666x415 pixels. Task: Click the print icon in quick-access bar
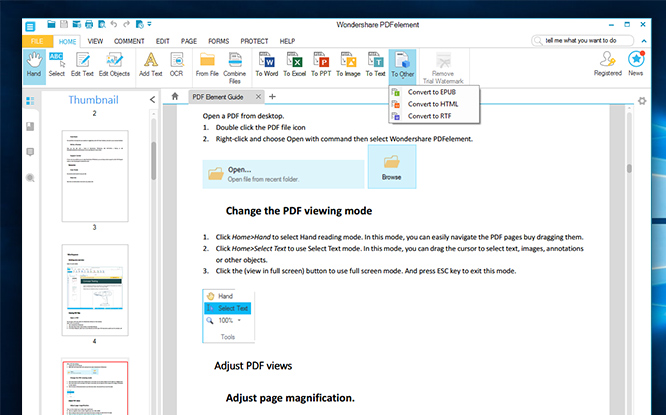[89, 24]
